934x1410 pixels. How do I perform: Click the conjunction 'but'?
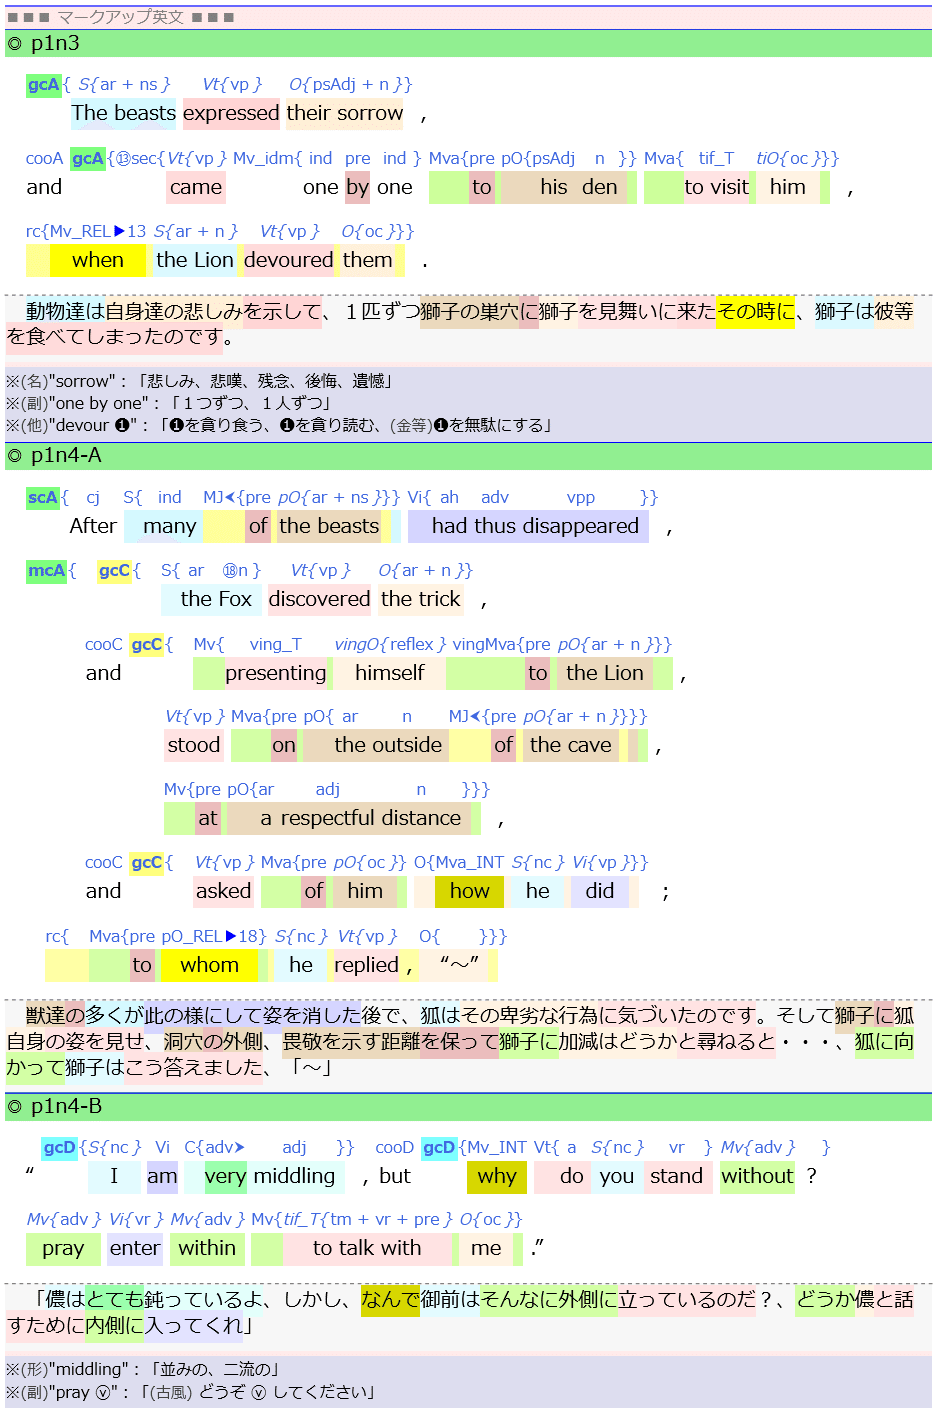pos(395,1176)
